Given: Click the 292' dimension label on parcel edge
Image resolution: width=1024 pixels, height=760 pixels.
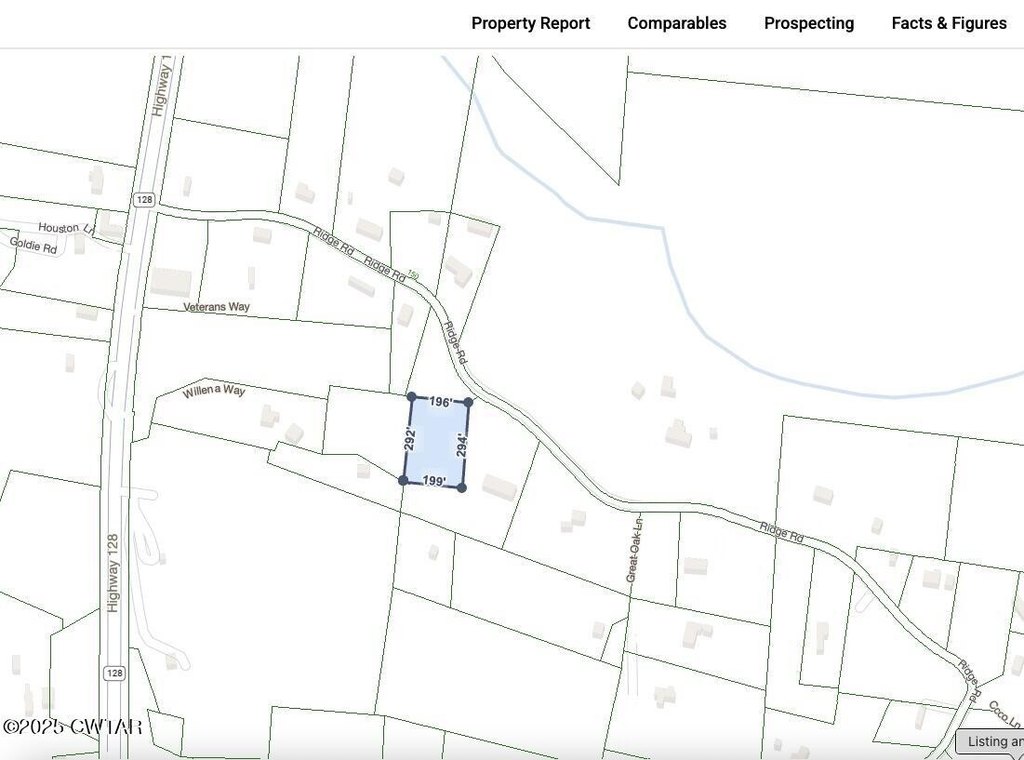Looking at the screenshot, I should tap(409, 439).
